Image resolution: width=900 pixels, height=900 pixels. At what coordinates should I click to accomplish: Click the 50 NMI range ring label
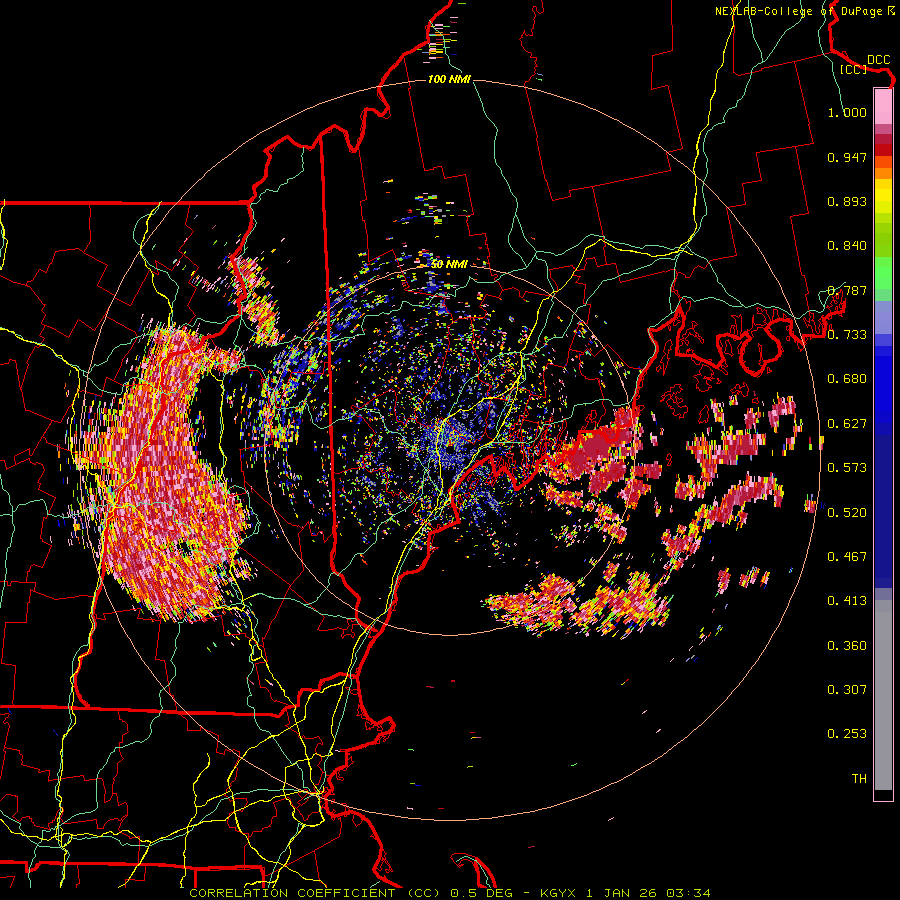click(x=449, y=264)
